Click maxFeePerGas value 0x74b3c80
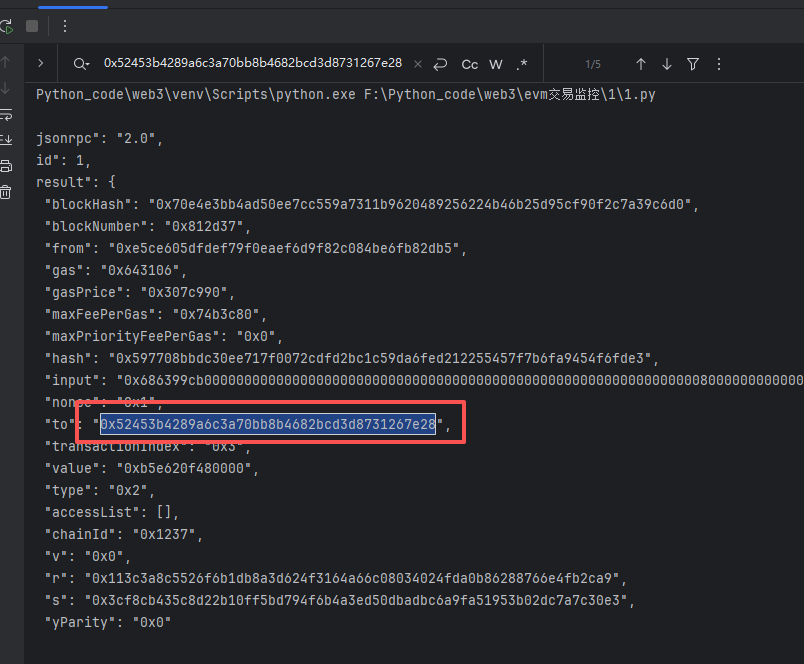 click(x=216, y=315)
